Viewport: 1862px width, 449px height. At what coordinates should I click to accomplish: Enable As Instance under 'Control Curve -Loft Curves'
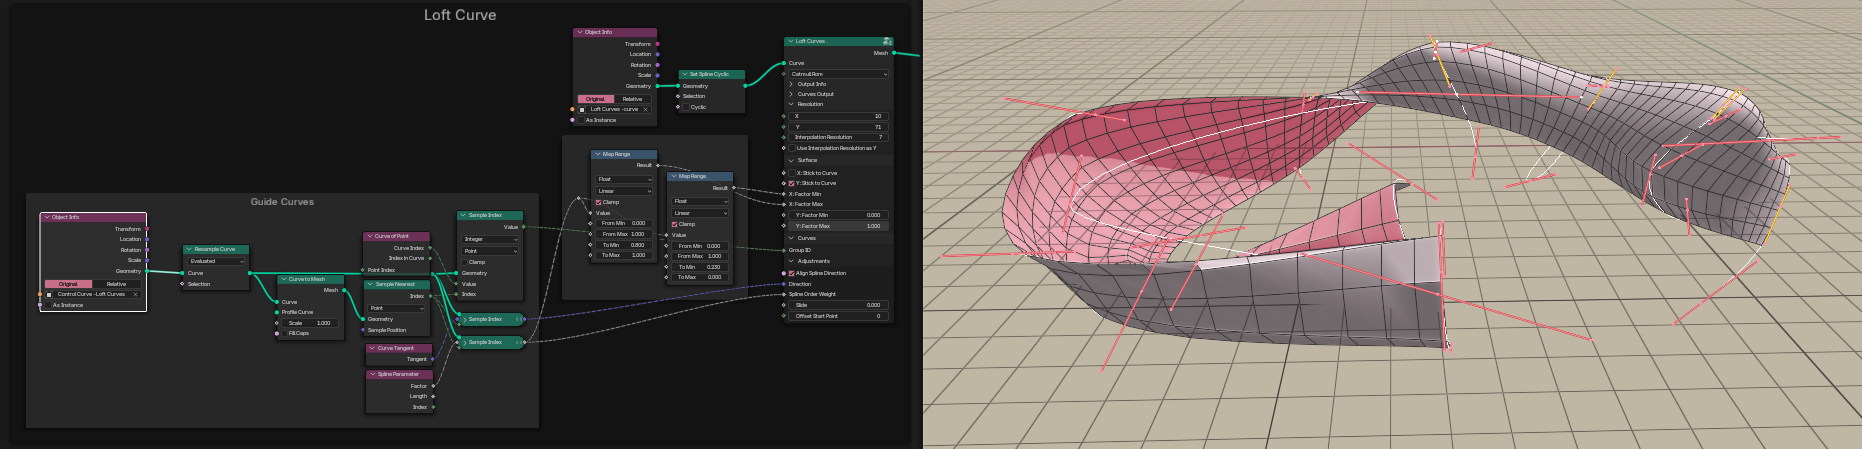point(49,305)
